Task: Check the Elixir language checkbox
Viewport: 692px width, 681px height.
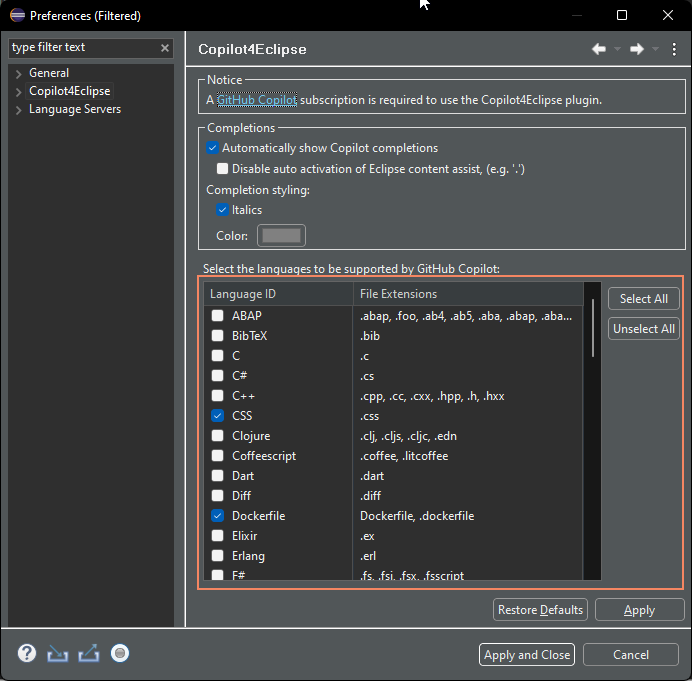Action: [218, 535]
